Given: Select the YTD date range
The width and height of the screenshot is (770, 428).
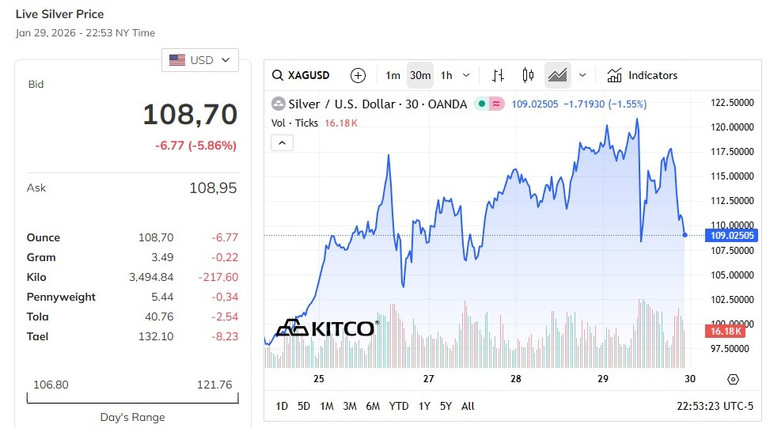Looking at the screenshot, I should pos(399,406).
